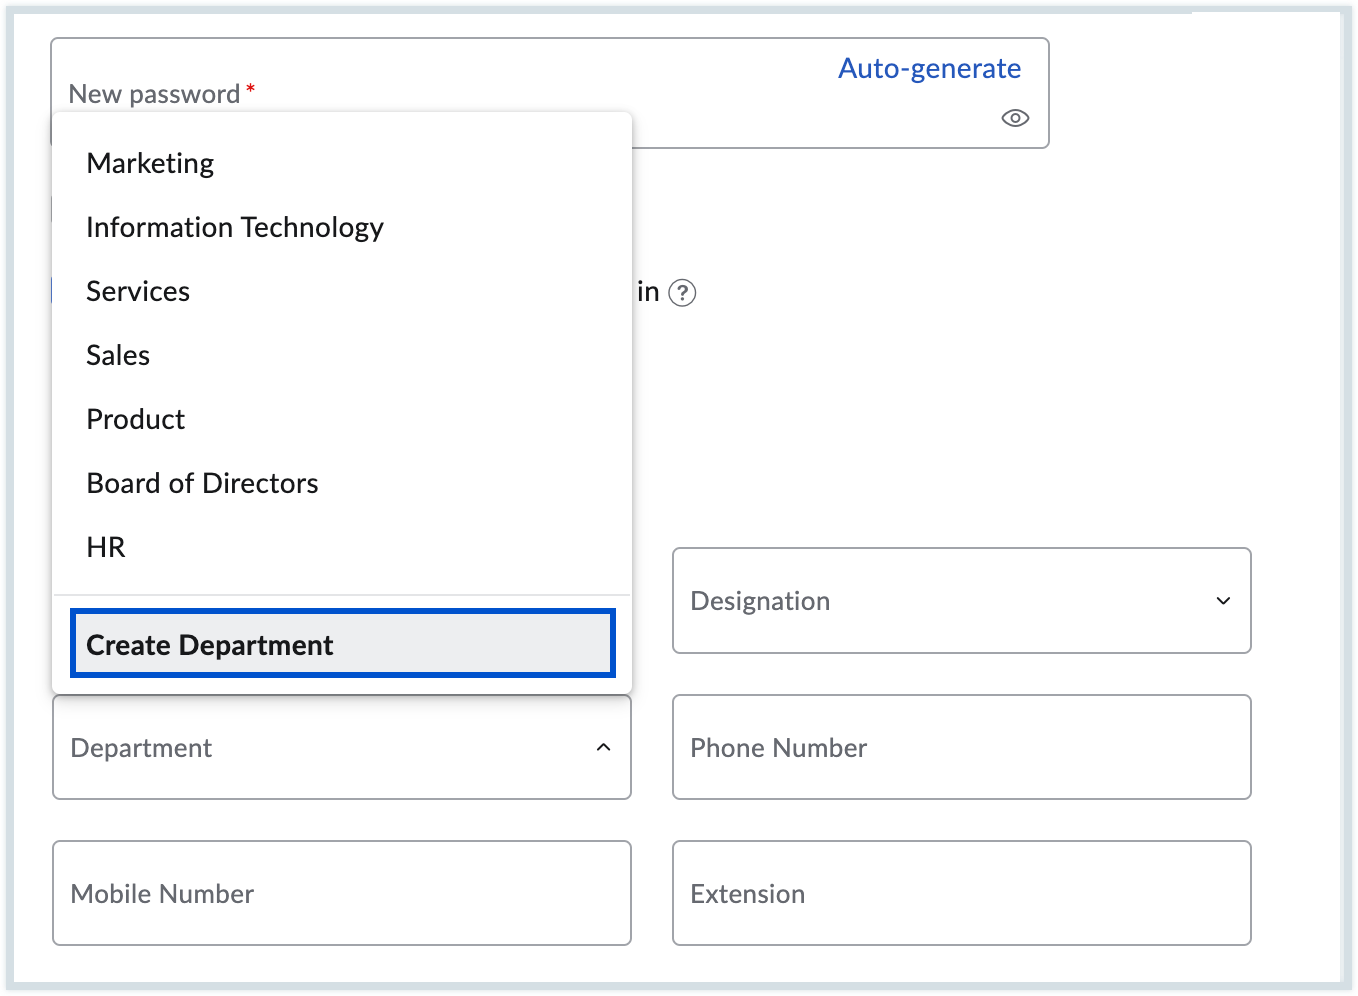Choose Information Technology department option

pos(235,227)
